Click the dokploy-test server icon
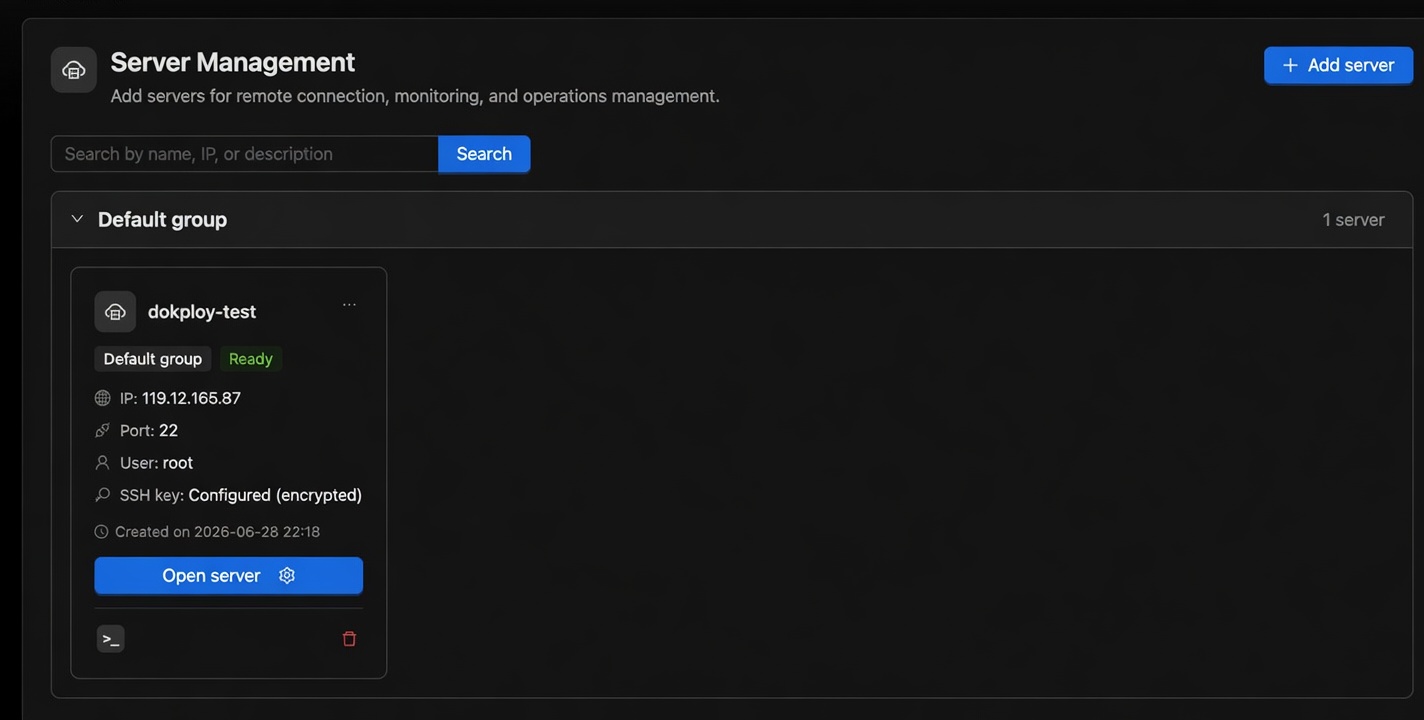Screen dimensions: 1424x720 click(115, 312)
